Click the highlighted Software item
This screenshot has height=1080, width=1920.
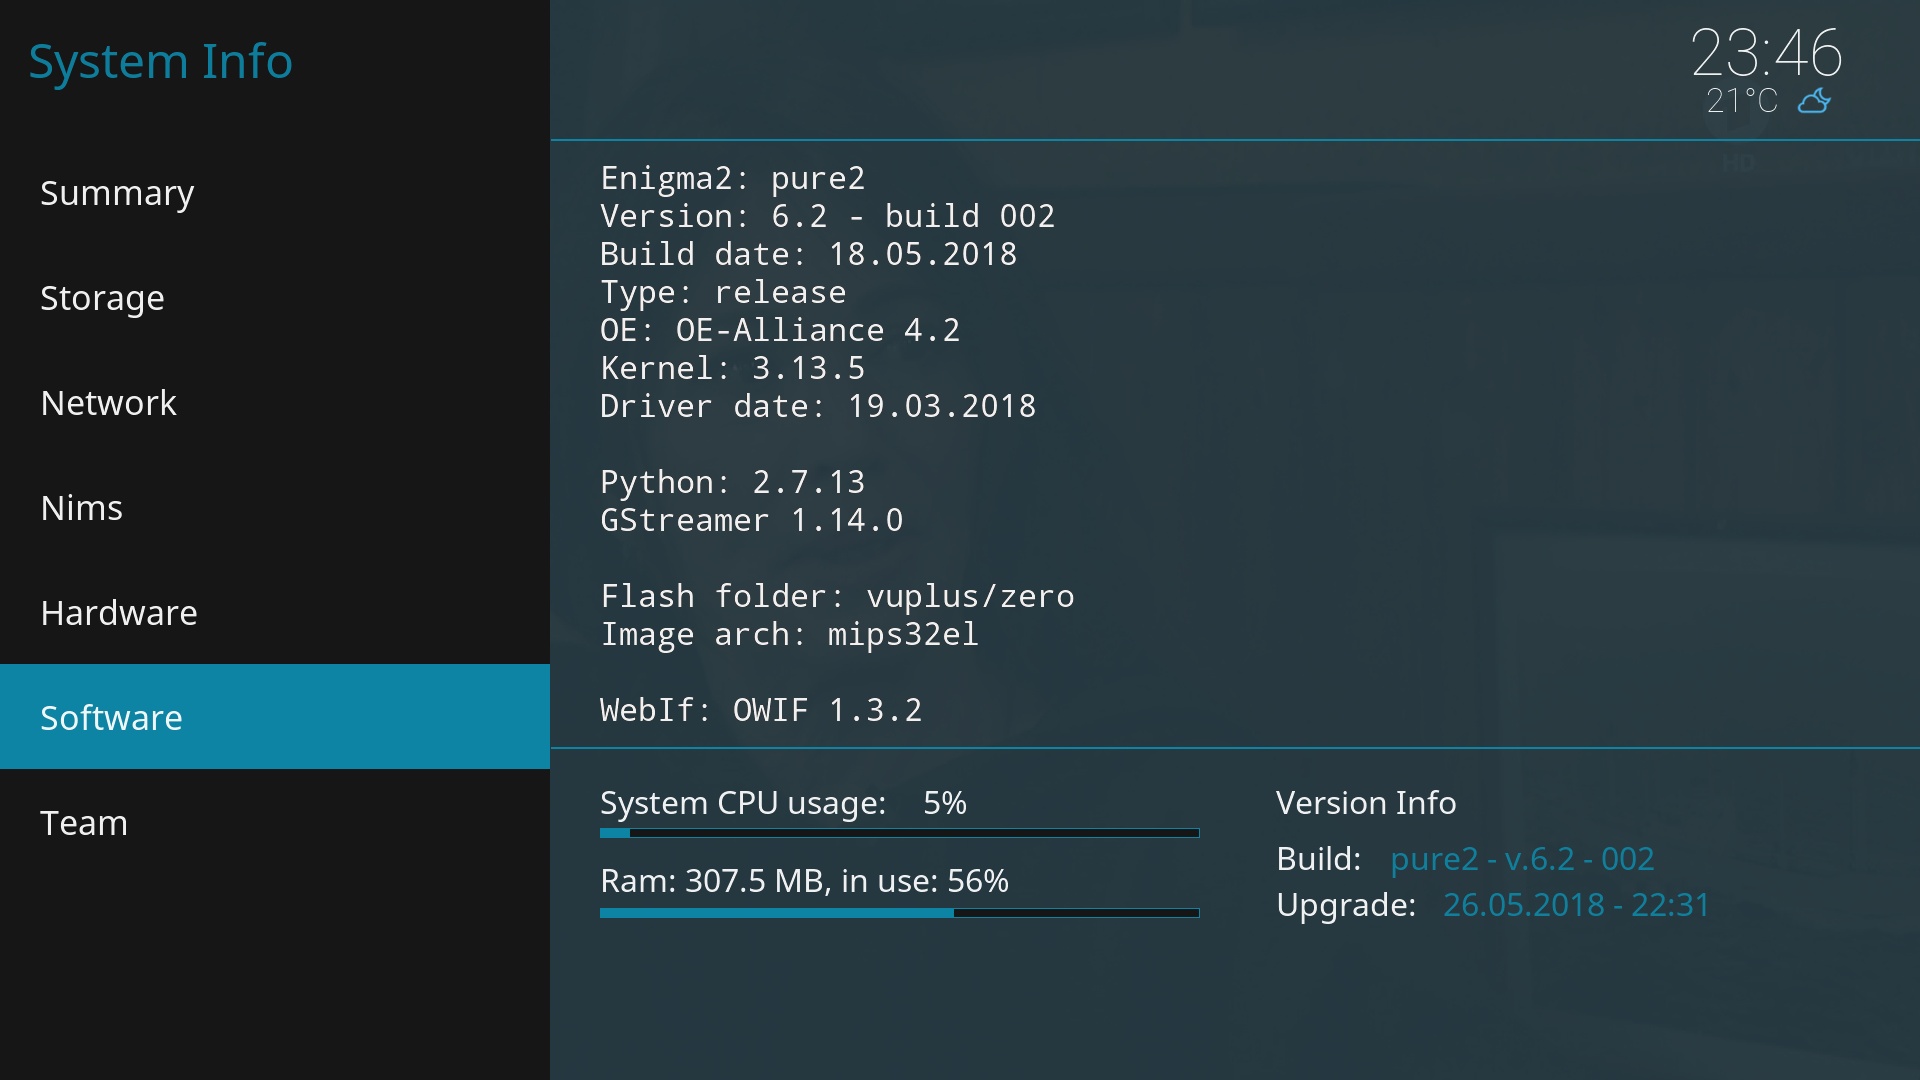[275, 717]
